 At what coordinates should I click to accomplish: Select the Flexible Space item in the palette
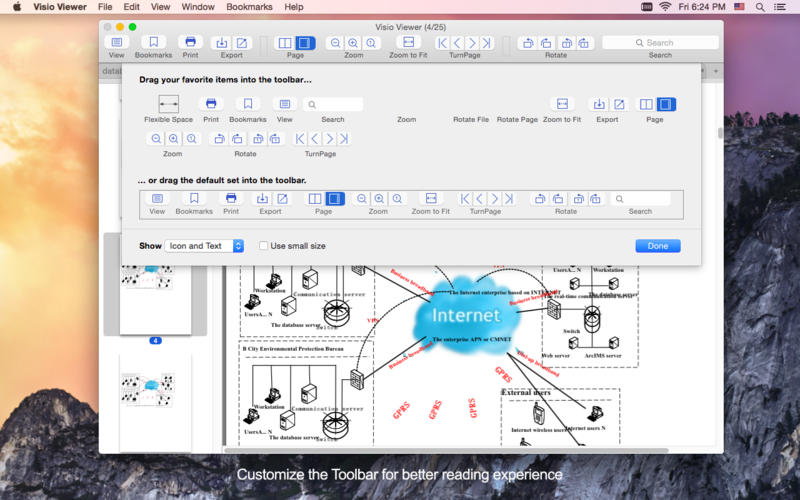click(168, 104)
